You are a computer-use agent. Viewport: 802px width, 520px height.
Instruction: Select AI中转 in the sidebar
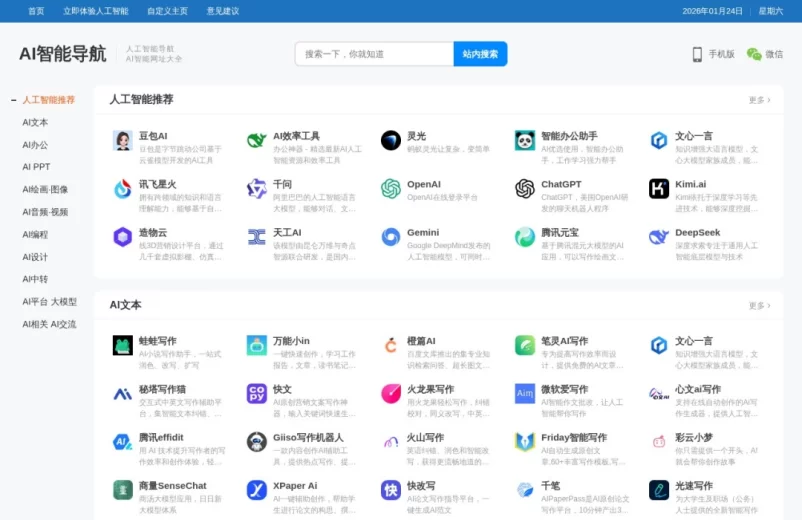click(x=35, y=279)
